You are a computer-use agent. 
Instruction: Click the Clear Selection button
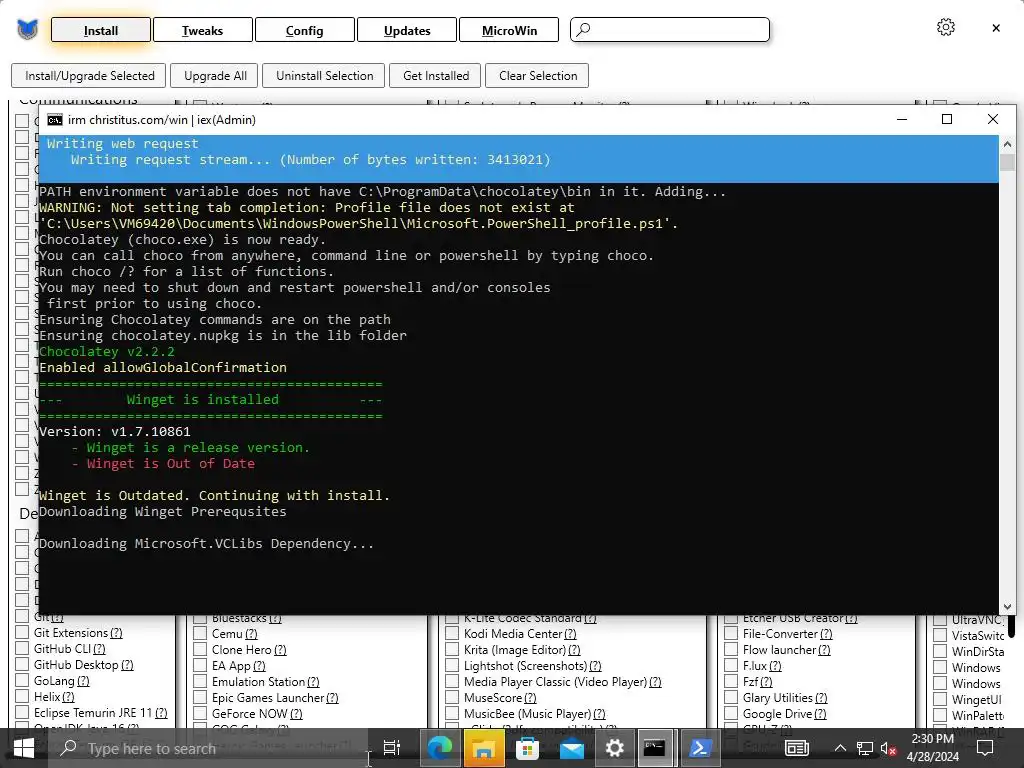coord(537,75)
